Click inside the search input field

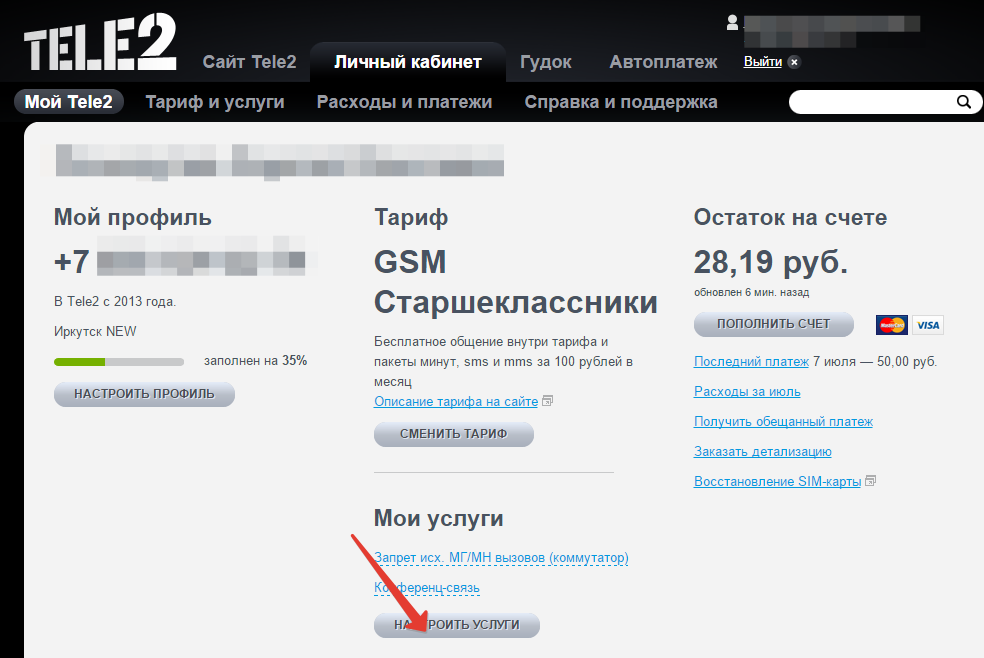coord(870,101)
